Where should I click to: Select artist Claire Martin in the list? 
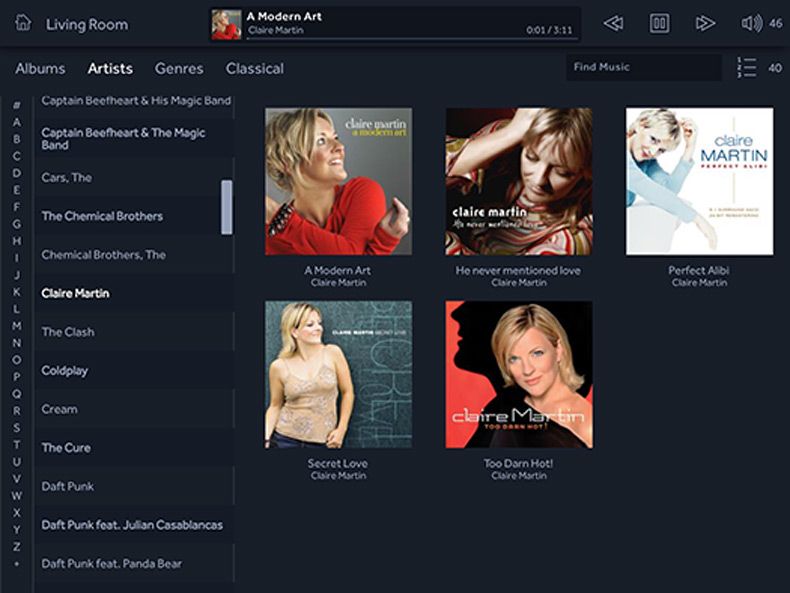pyautogui.click(x=134, y=293)
